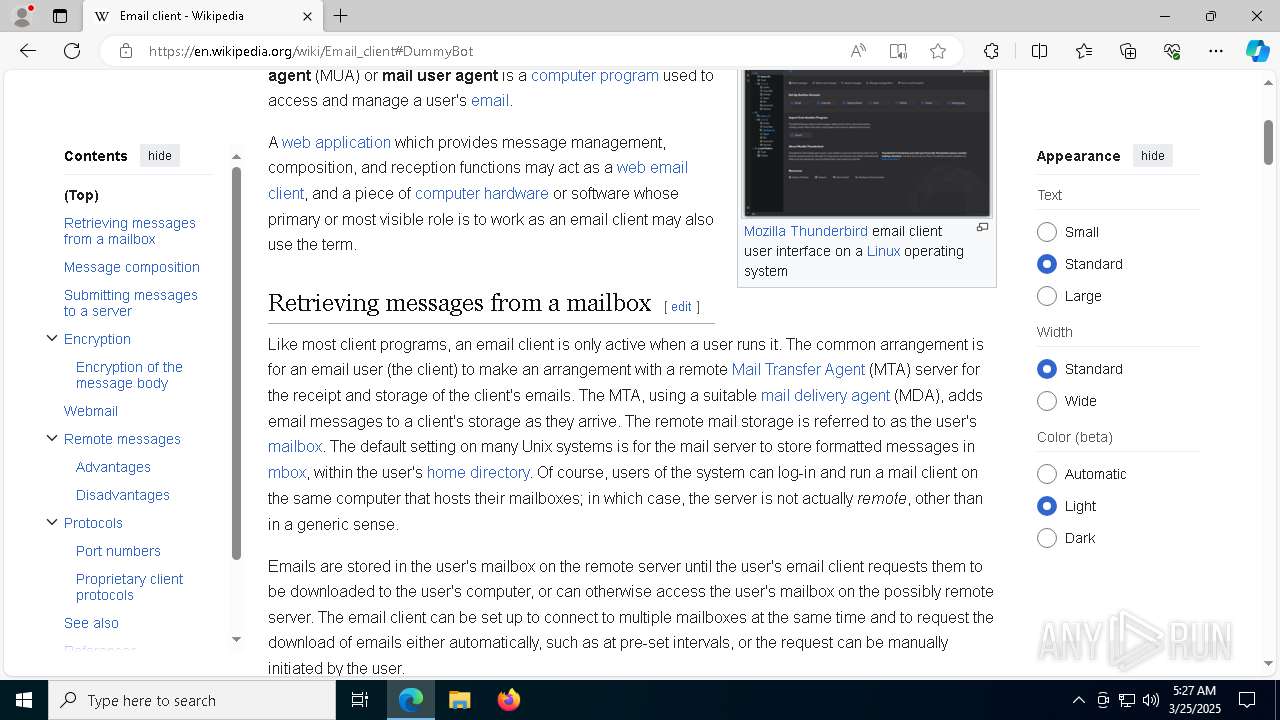This screenshot has height=720, width=1280.
Task: Select Automatic color mode
Action: click(1047, 474)
